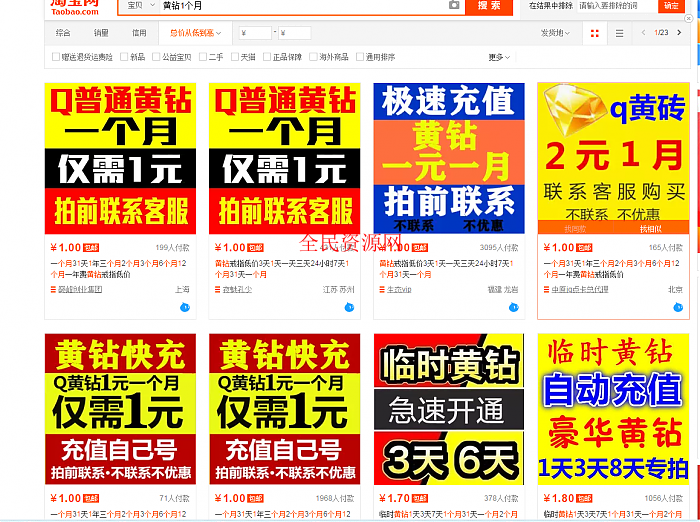Click the orange 搜索 button

coord(489,6)
